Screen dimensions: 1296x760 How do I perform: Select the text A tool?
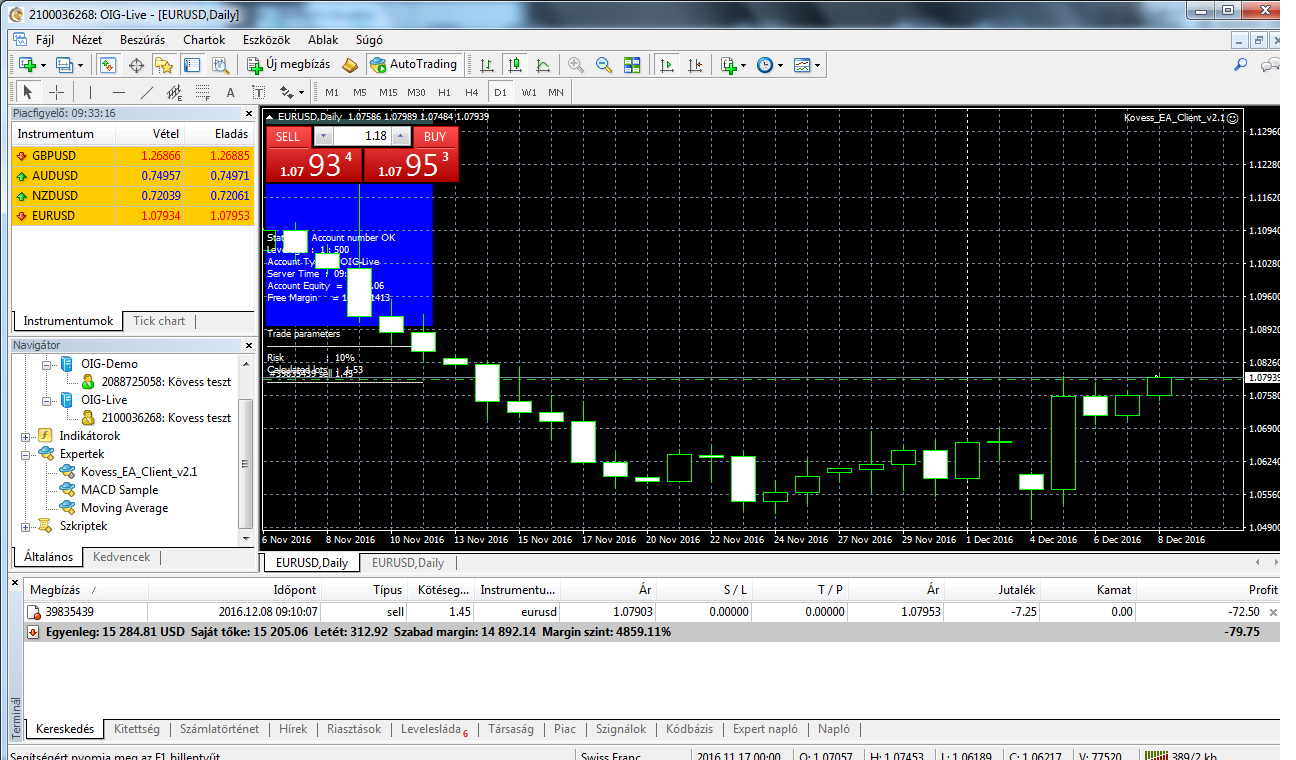click(x=230, y=92)
